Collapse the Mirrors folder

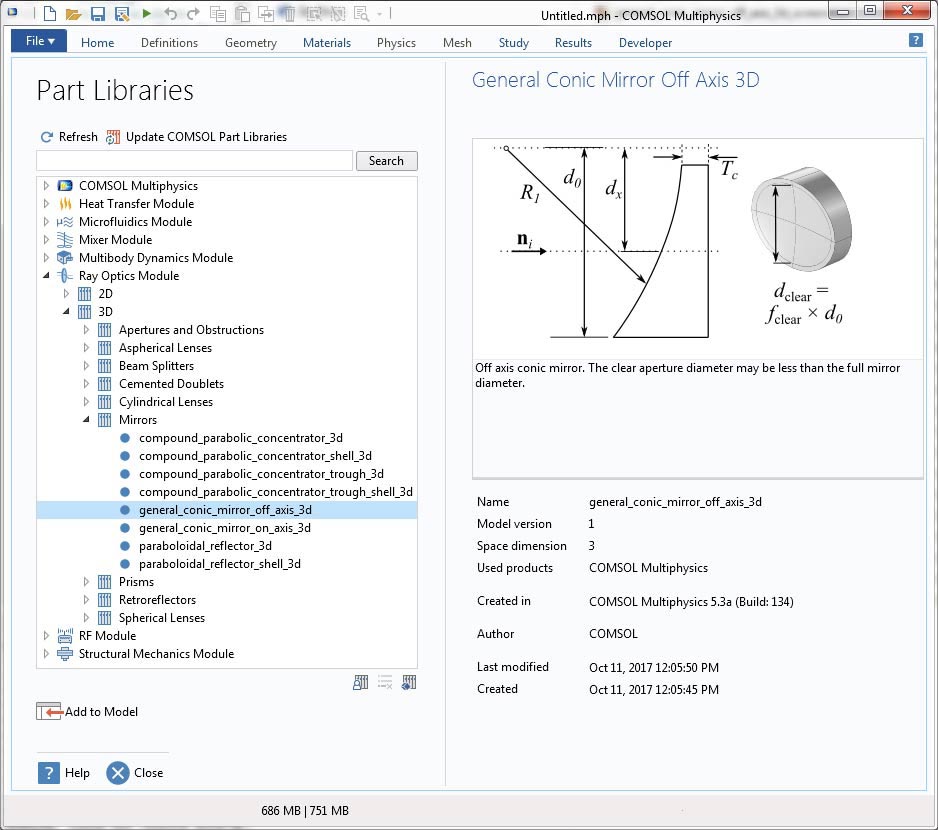[86, 420]
